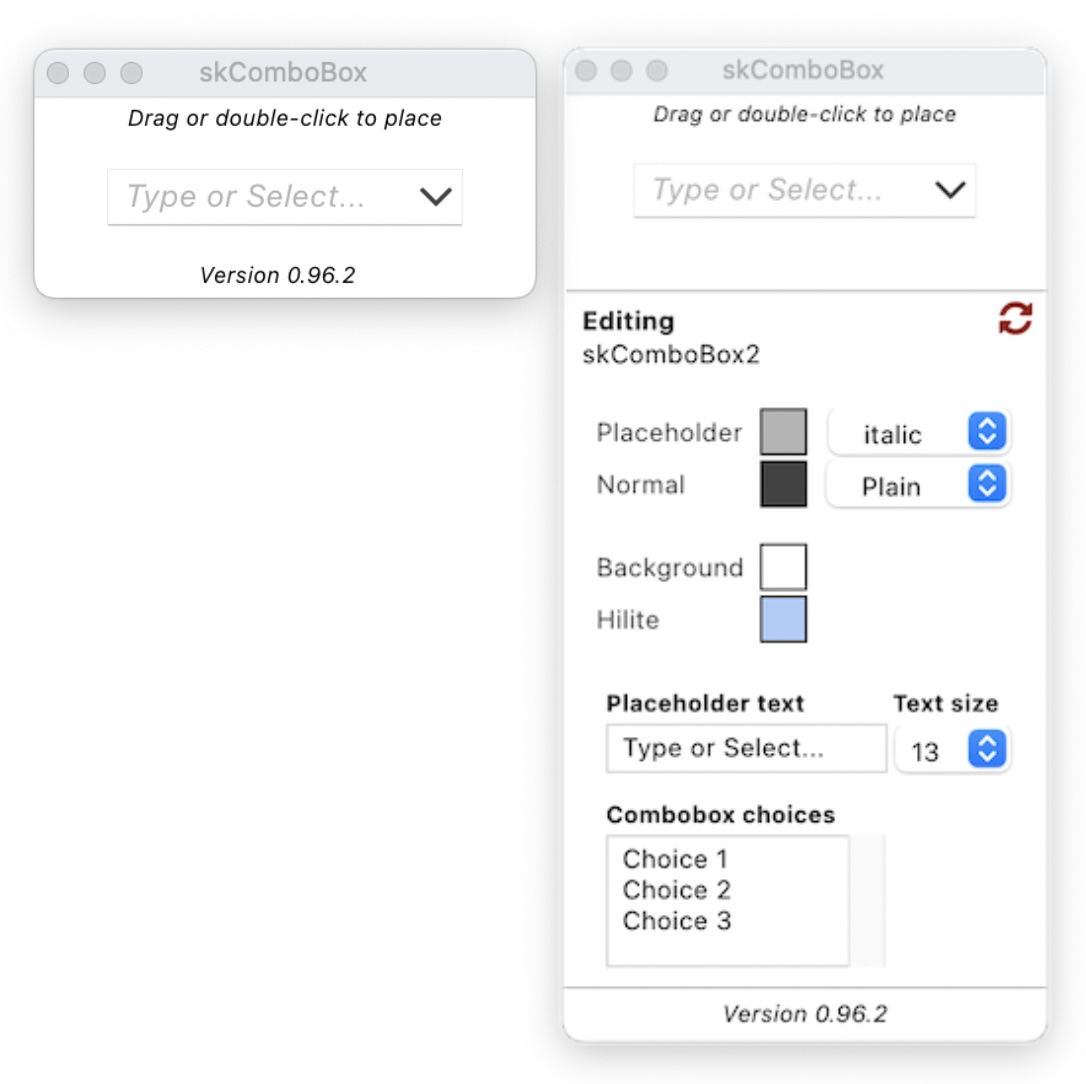This screenshot has height=1084, width=1086.
Task: Select Choice 2 in Combobox choices
Action: [x=676, y=890]
